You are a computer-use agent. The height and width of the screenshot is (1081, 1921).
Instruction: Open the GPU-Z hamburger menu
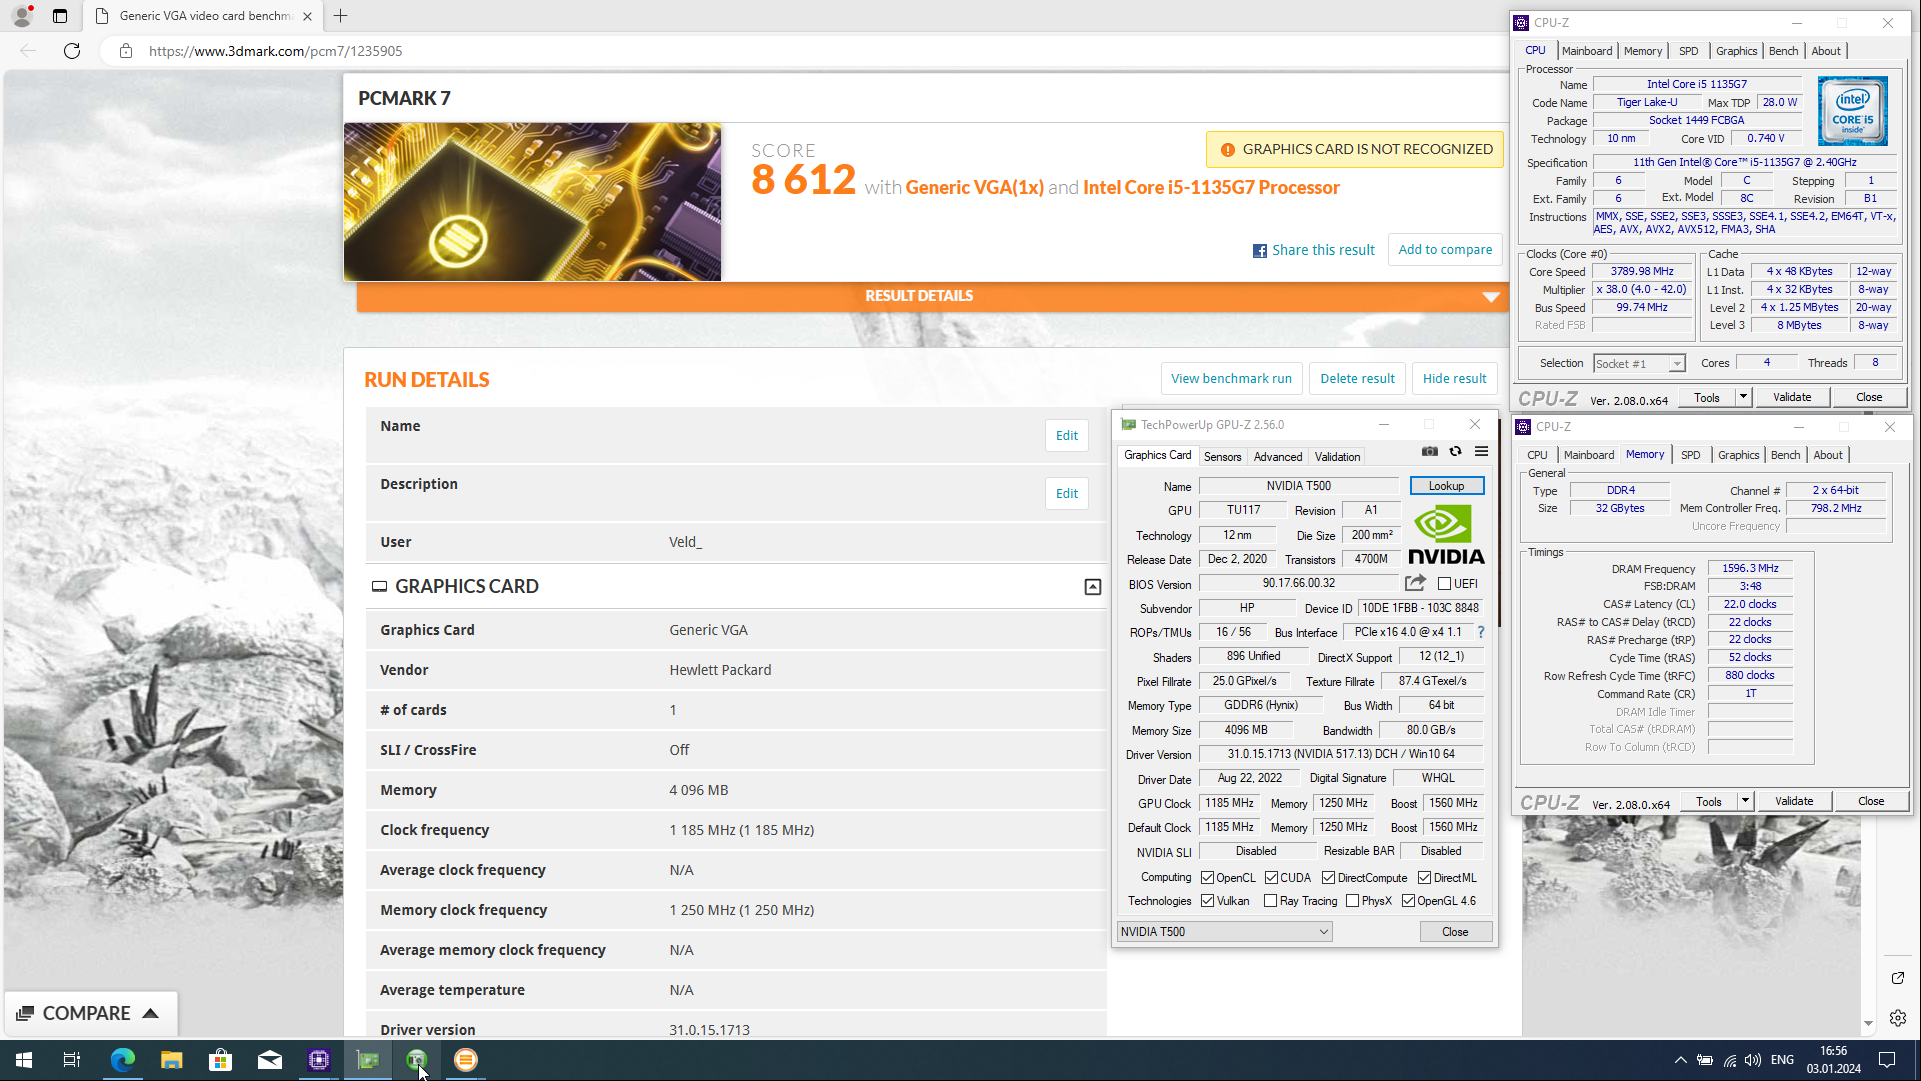[x=1482, y=452]
